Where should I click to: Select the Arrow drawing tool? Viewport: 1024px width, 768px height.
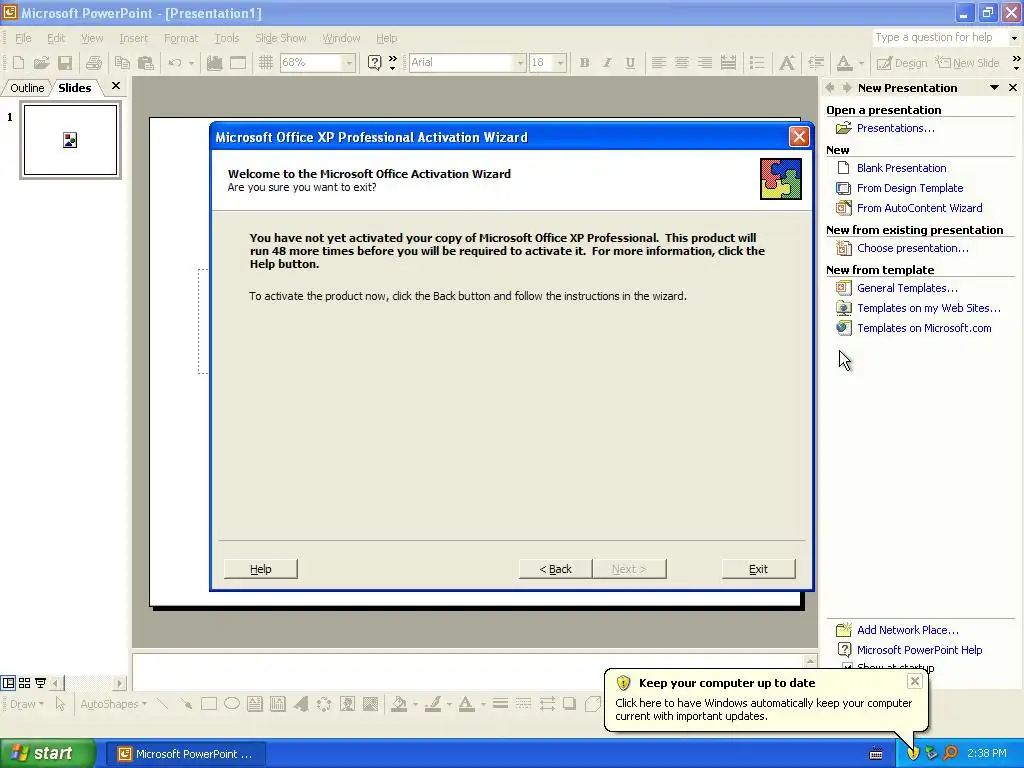(x=186, y=703)
